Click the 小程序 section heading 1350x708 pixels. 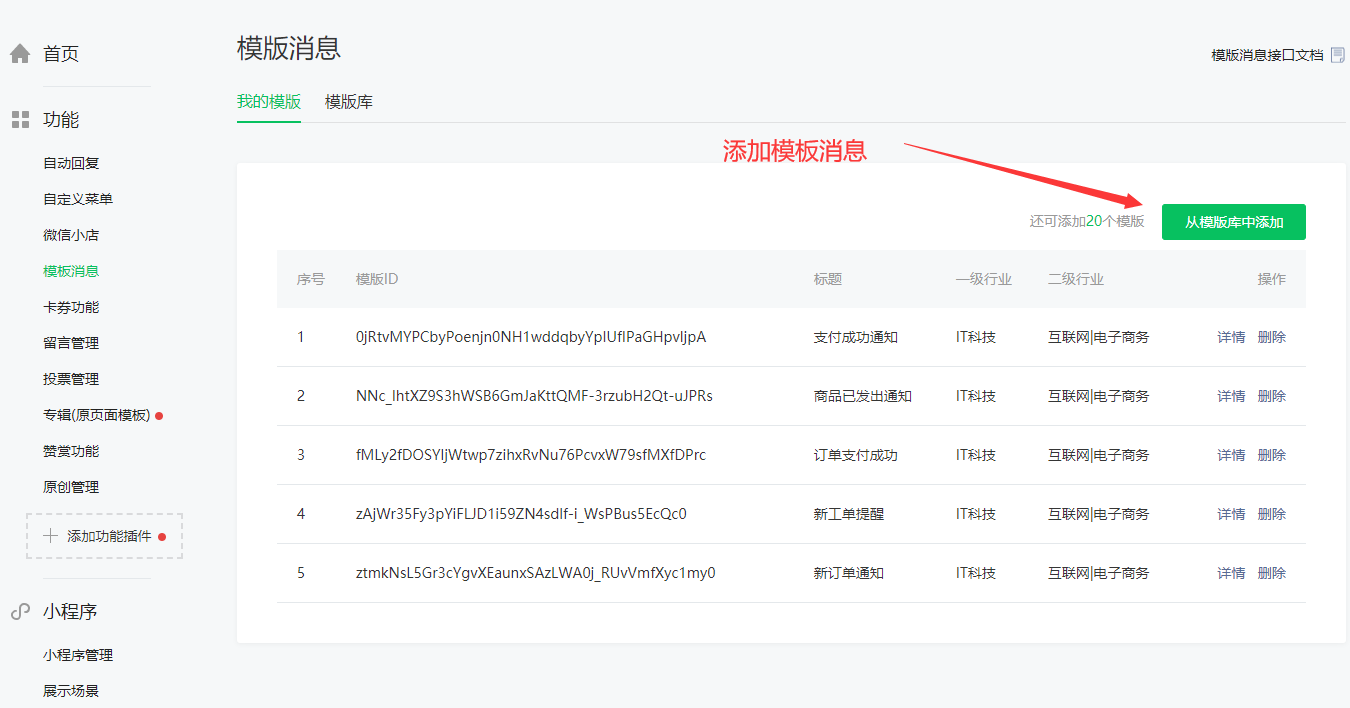click(70, 612)
